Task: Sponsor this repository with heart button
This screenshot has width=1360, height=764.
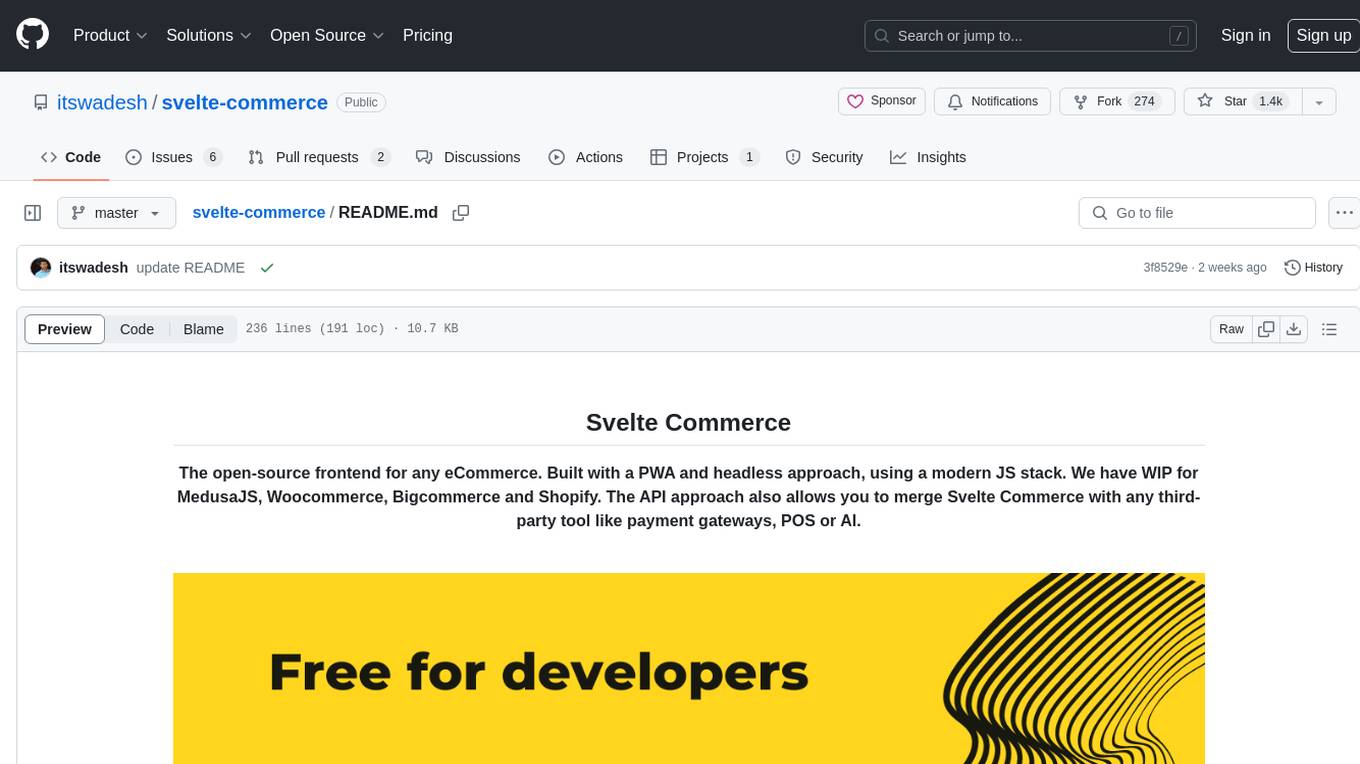Action: [881, 101]
